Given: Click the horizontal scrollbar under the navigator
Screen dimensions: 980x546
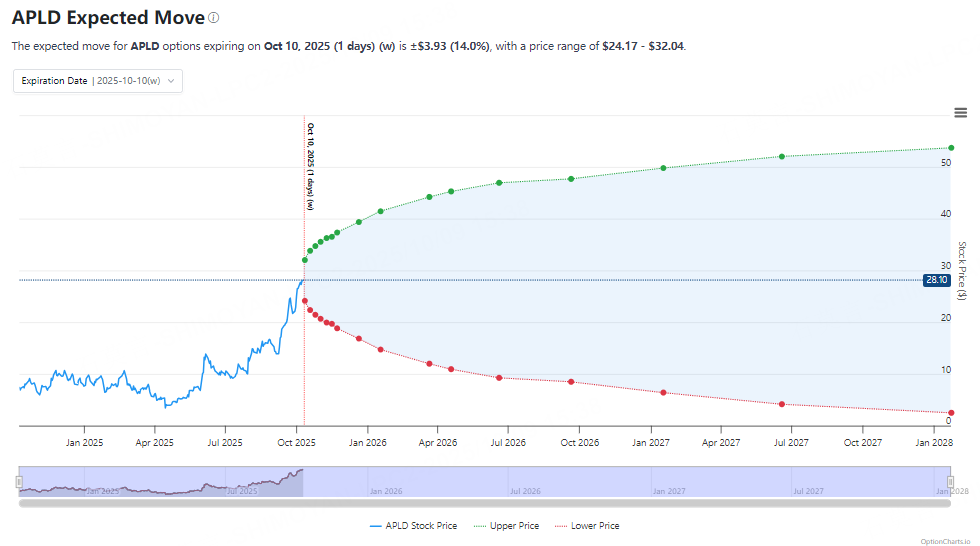Looking at the screenshot, I should pyautogui.click(x=485, y=504).
